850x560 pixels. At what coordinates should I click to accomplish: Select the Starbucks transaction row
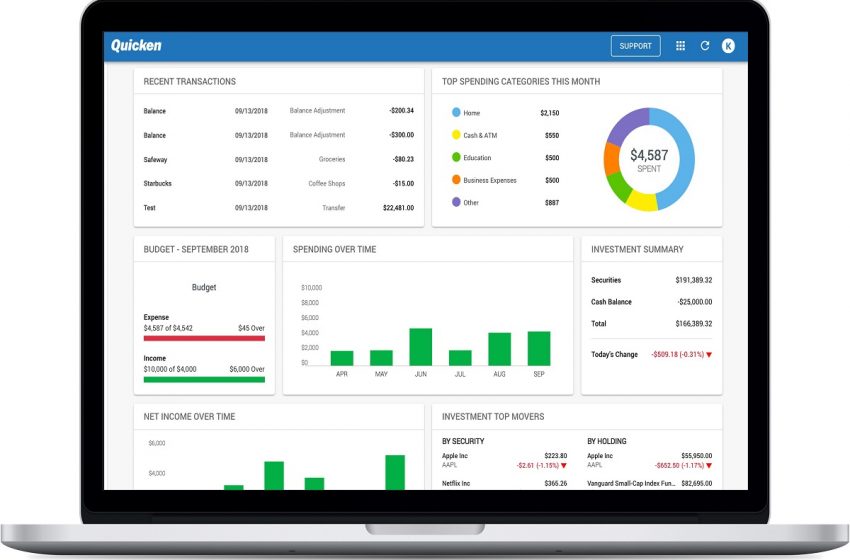[x=279, y=183]
